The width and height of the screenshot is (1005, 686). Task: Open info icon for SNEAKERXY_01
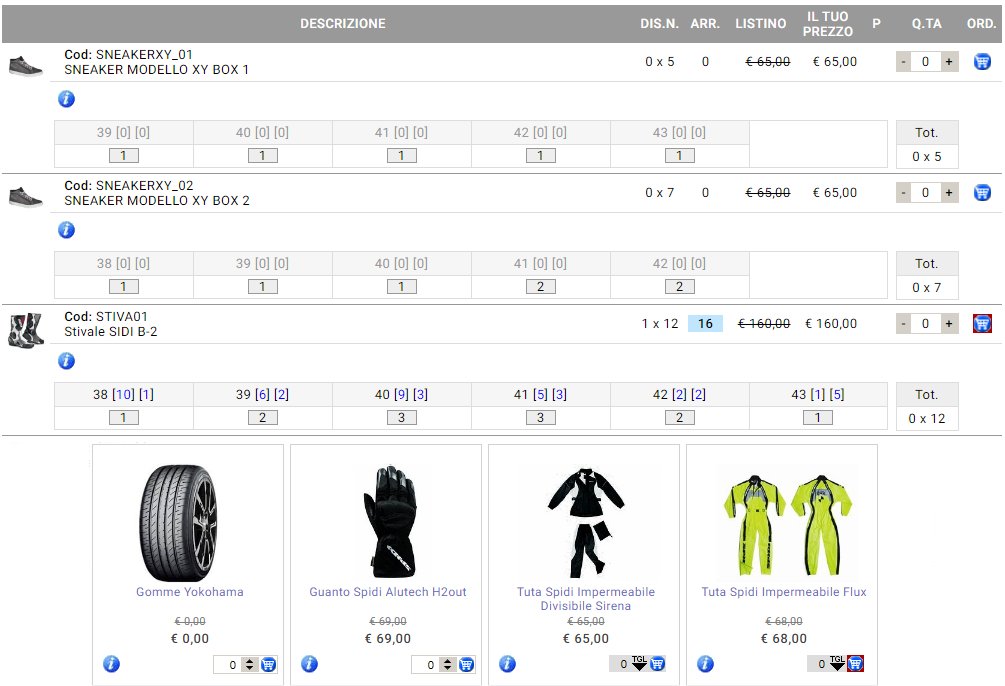[67, 99]
